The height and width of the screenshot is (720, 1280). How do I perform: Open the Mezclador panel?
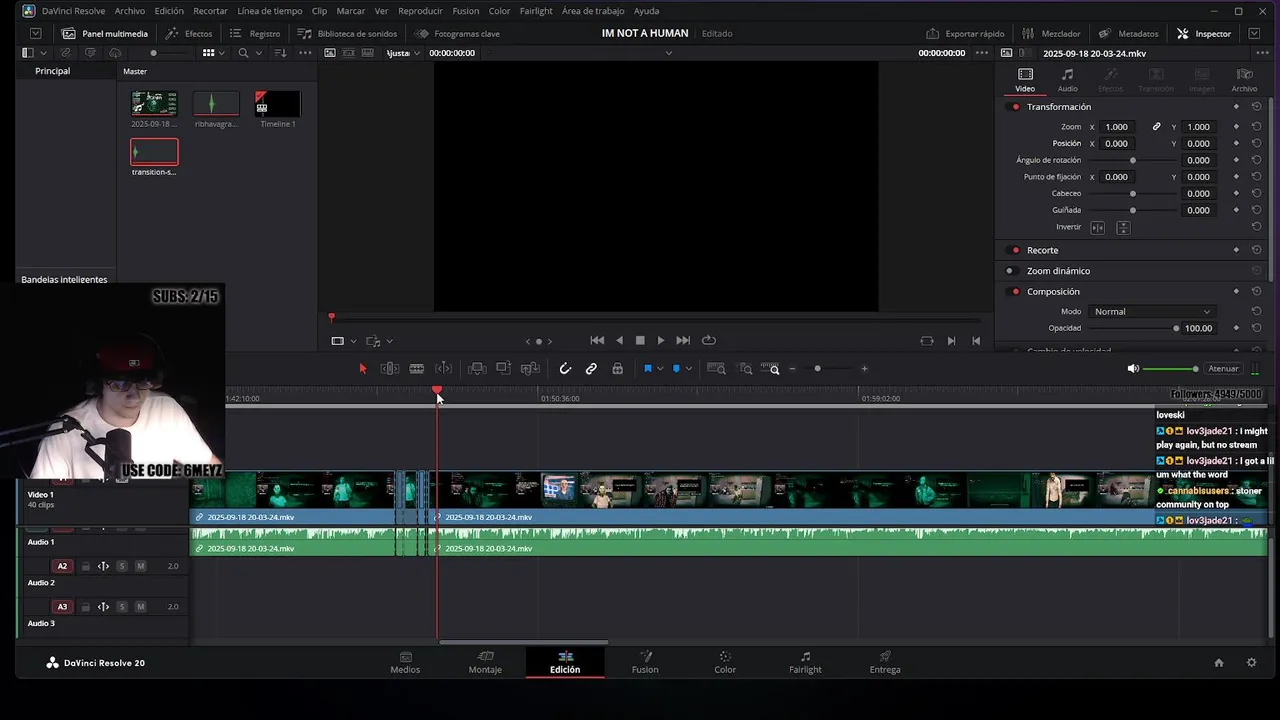[1051, 33]
